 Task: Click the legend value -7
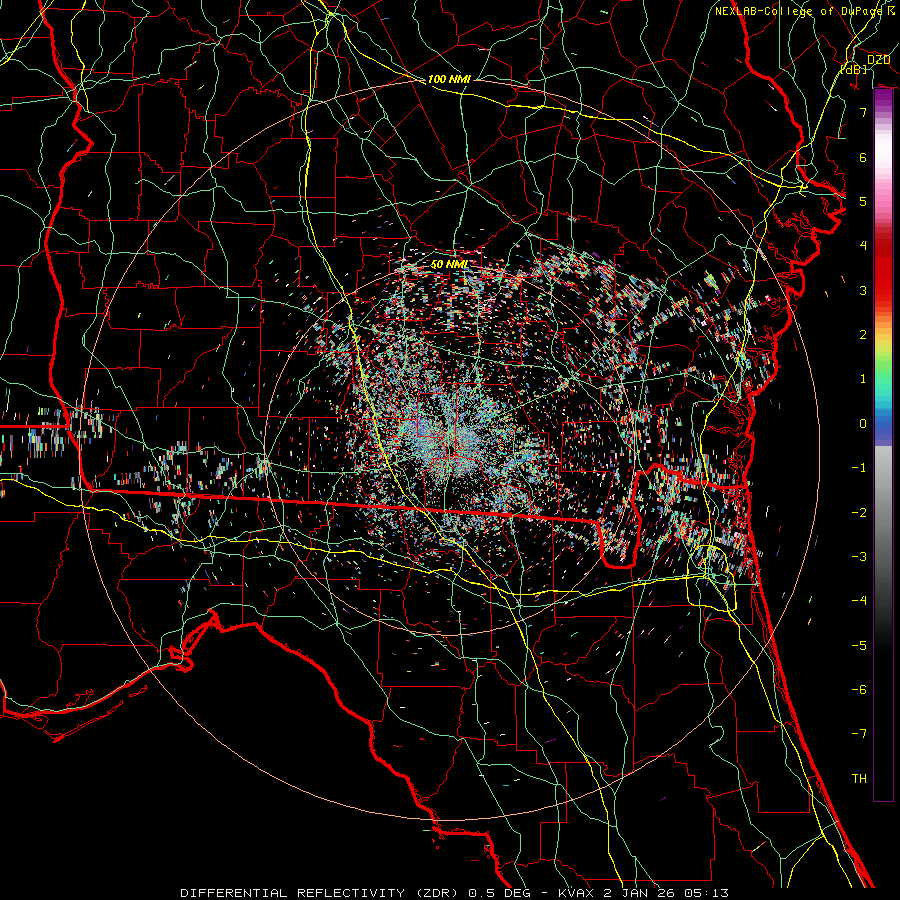(x=859, y=734)
